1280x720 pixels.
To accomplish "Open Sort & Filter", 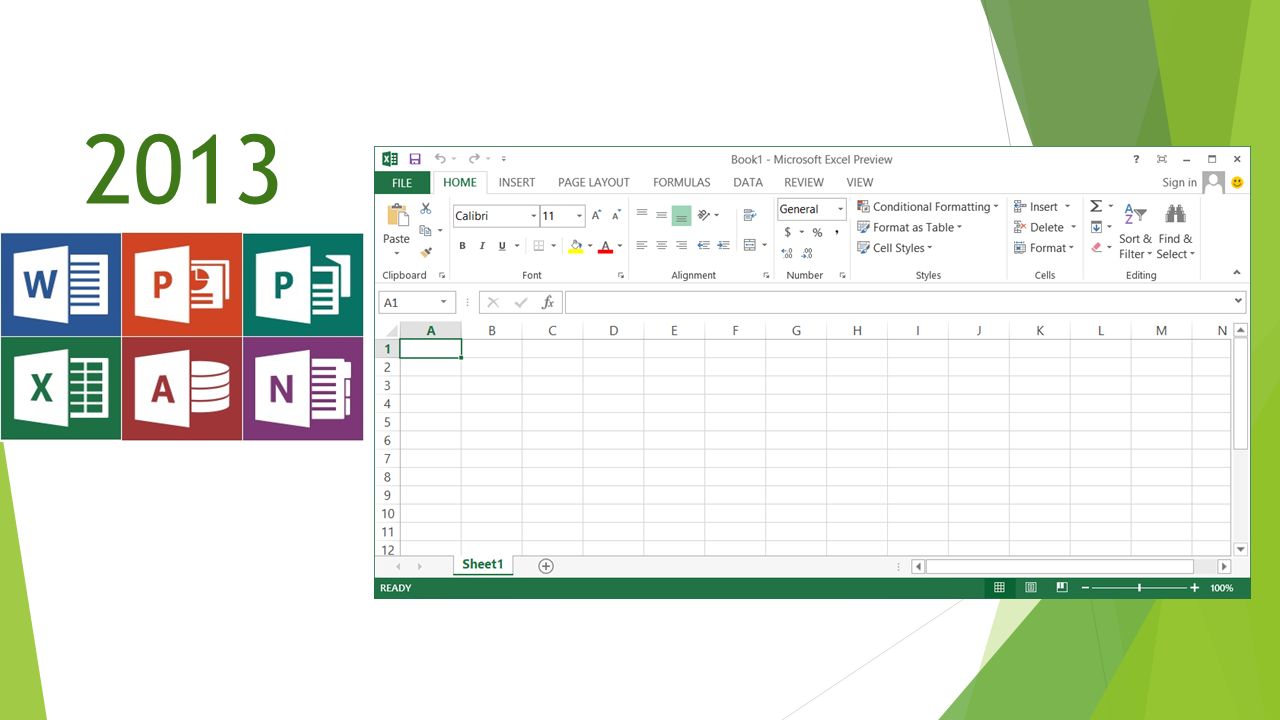I will (x=1135, y=232).
